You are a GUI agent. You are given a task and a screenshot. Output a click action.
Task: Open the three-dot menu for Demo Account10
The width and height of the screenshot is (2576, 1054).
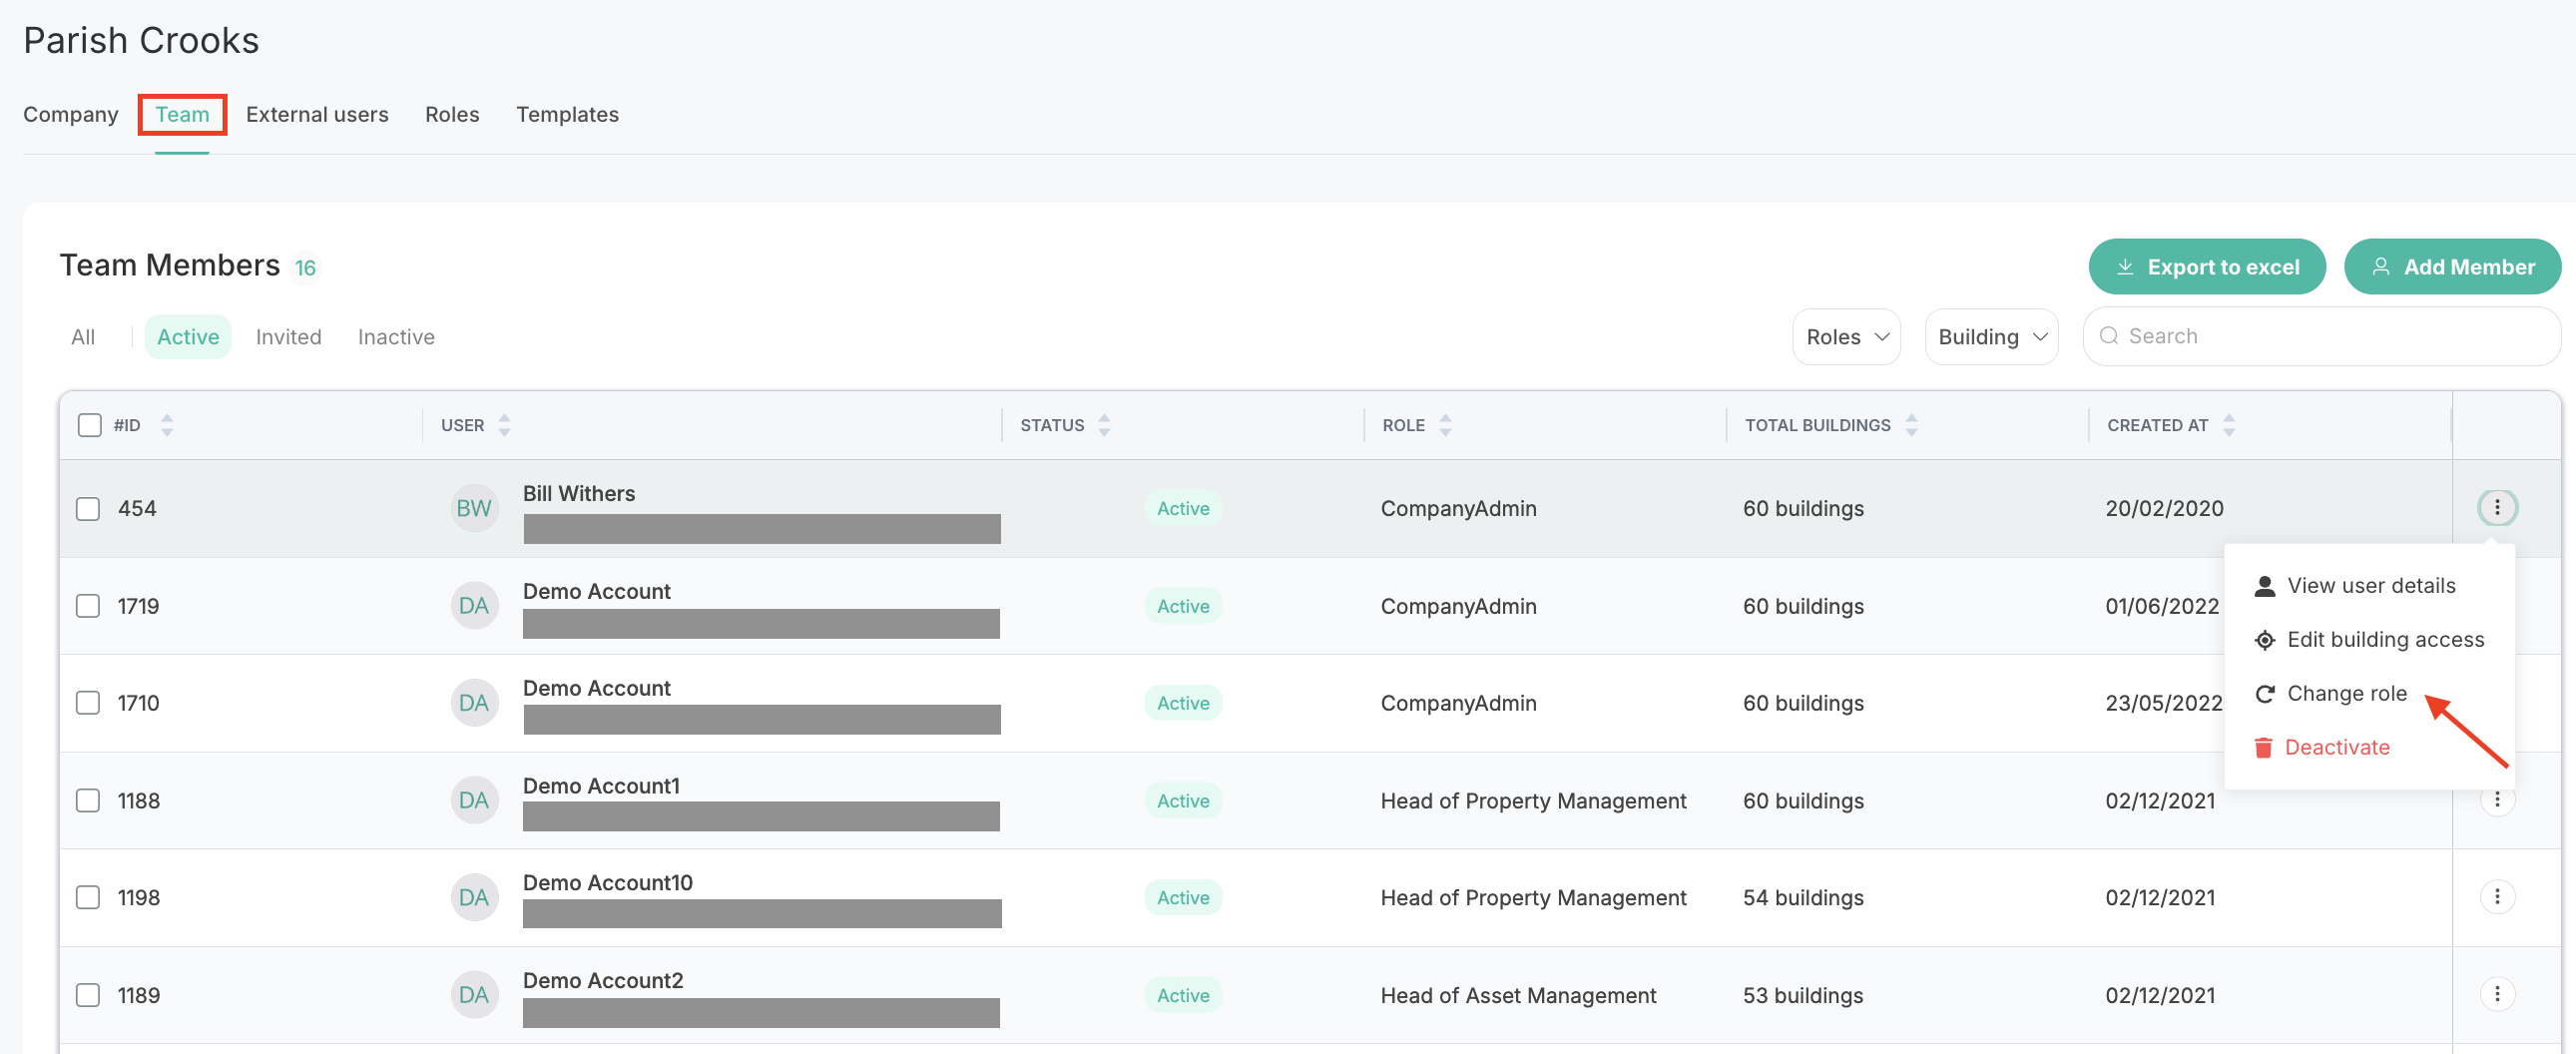click(2497, 897)
